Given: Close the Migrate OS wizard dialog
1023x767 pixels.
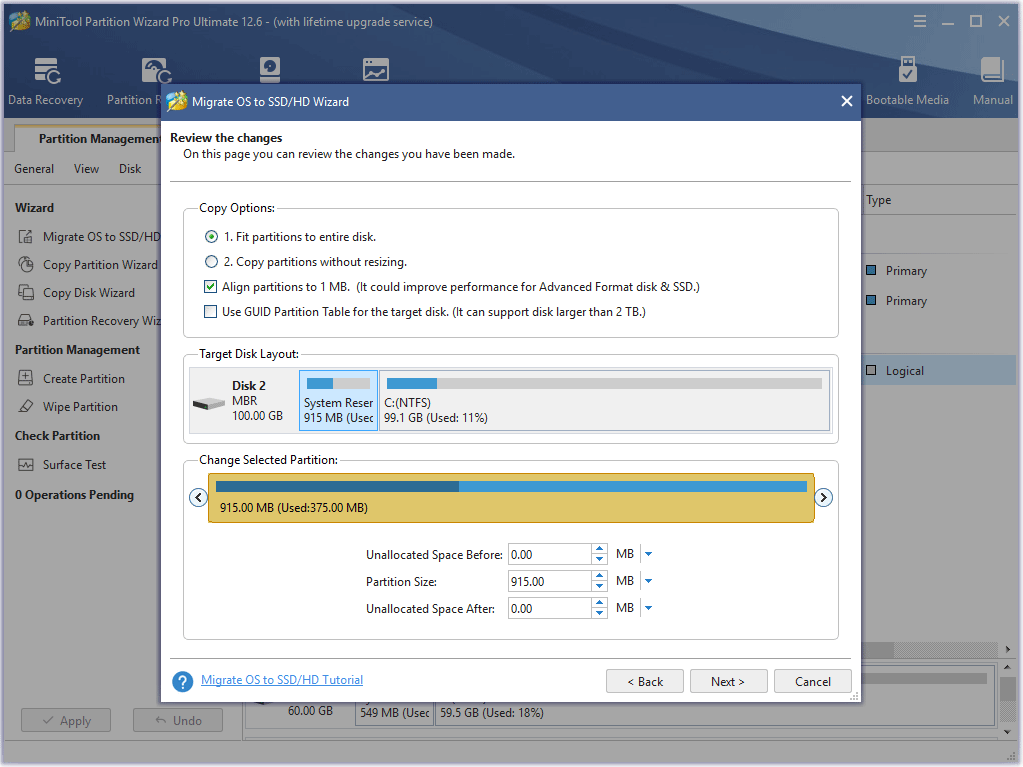Looking at the screenshot, I should coord(846,101).
